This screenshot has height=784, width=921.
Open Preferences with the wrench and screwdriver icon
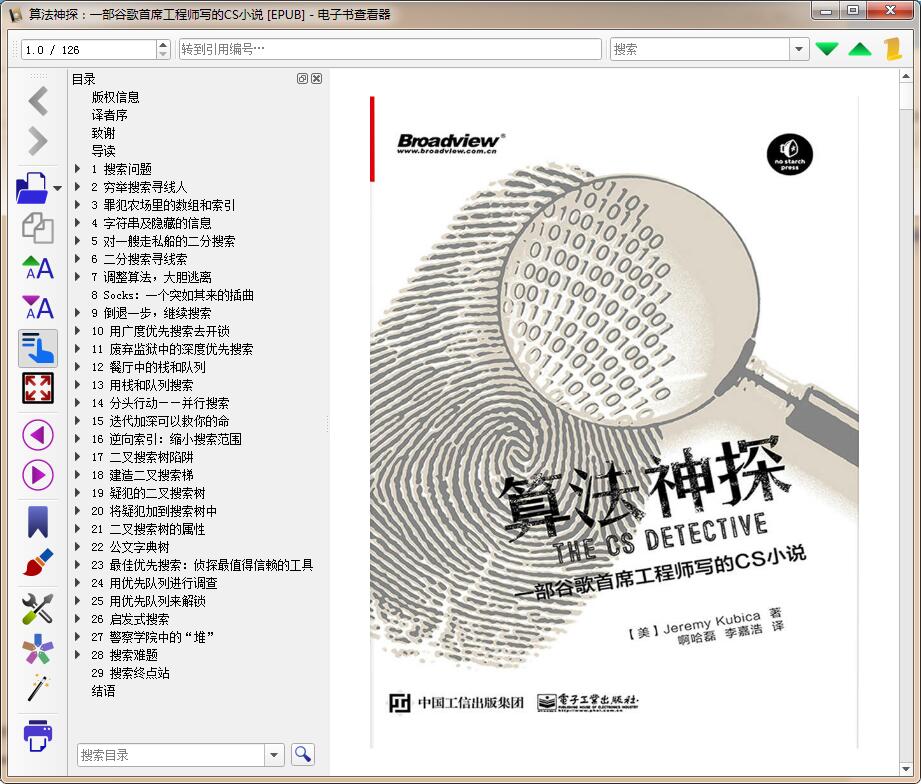(38, 608)
